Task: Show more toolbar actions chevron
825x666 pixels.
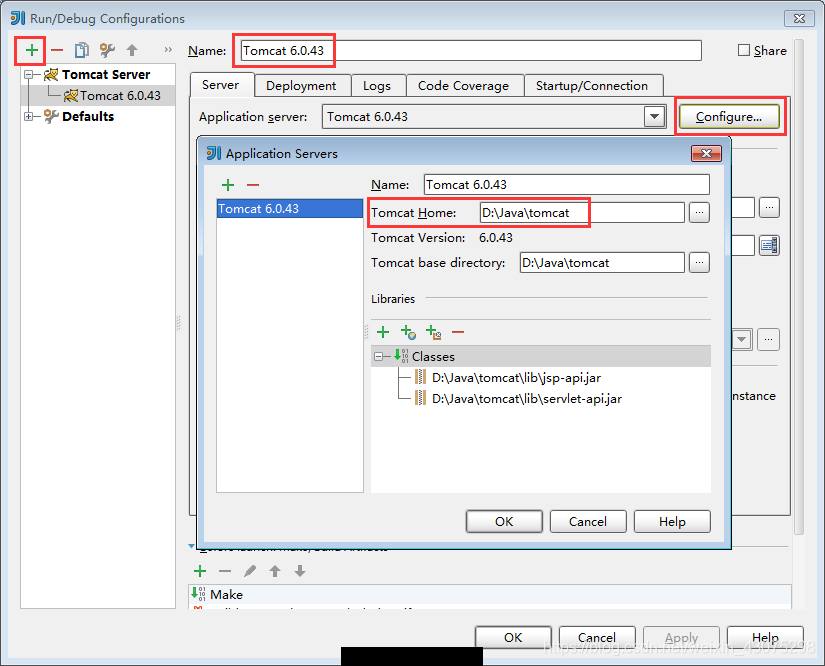Action: [x=168, y=49]
